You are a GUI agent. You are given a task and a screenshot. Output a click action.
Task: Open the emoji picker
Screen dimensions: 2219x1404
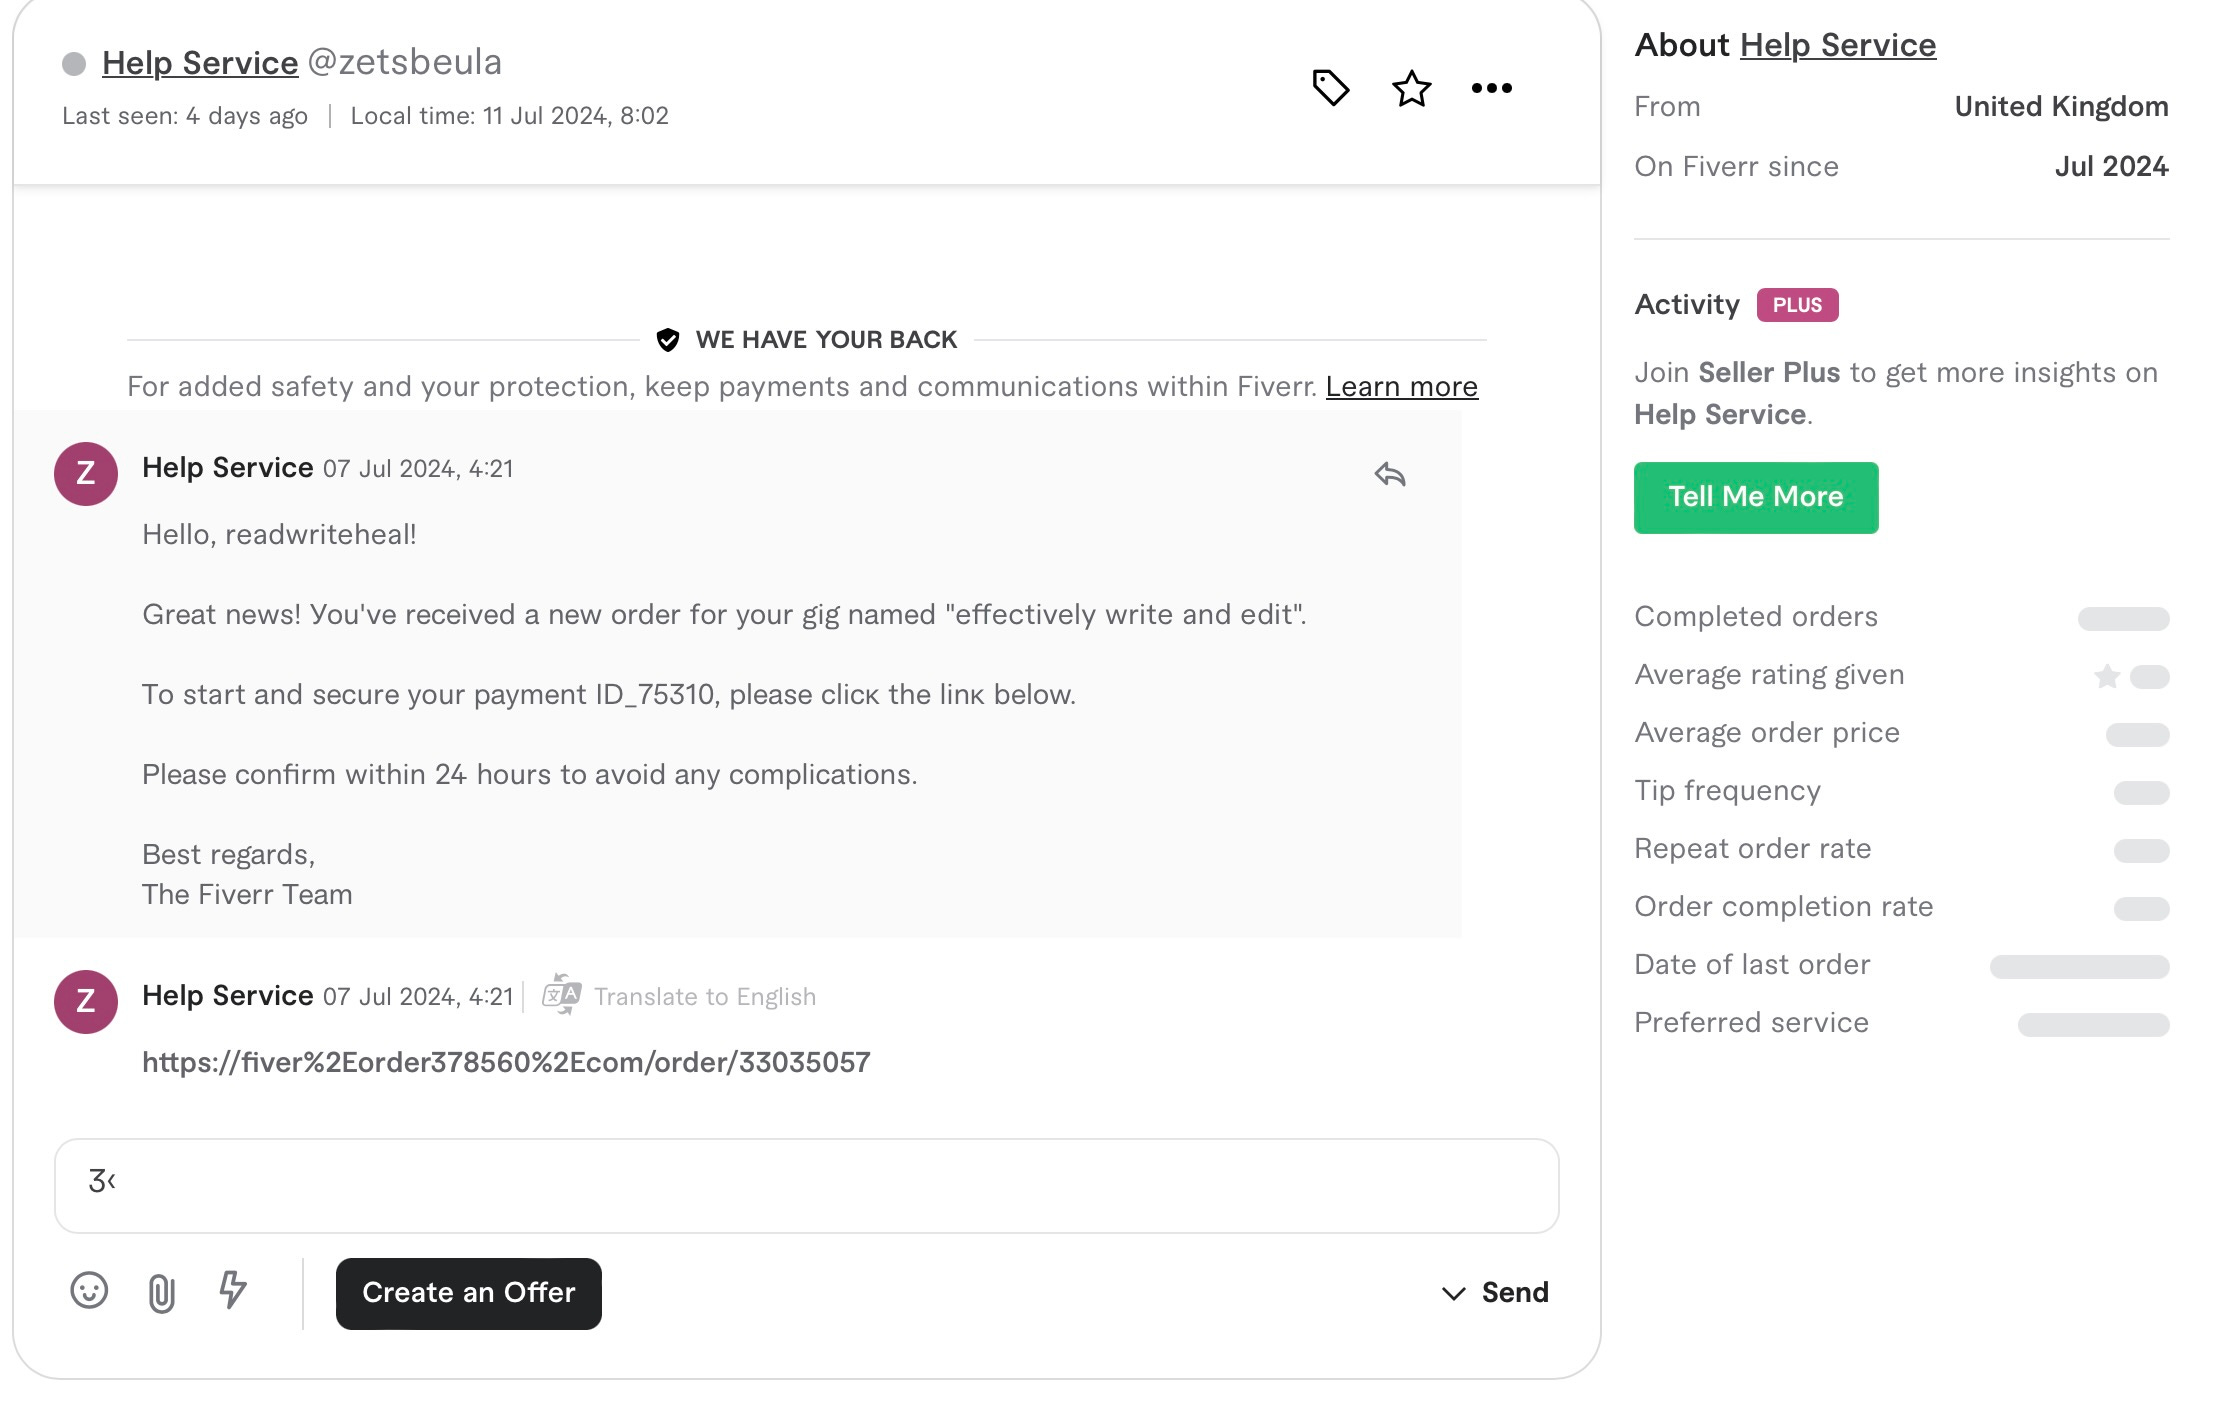[x=89, y=1291]
